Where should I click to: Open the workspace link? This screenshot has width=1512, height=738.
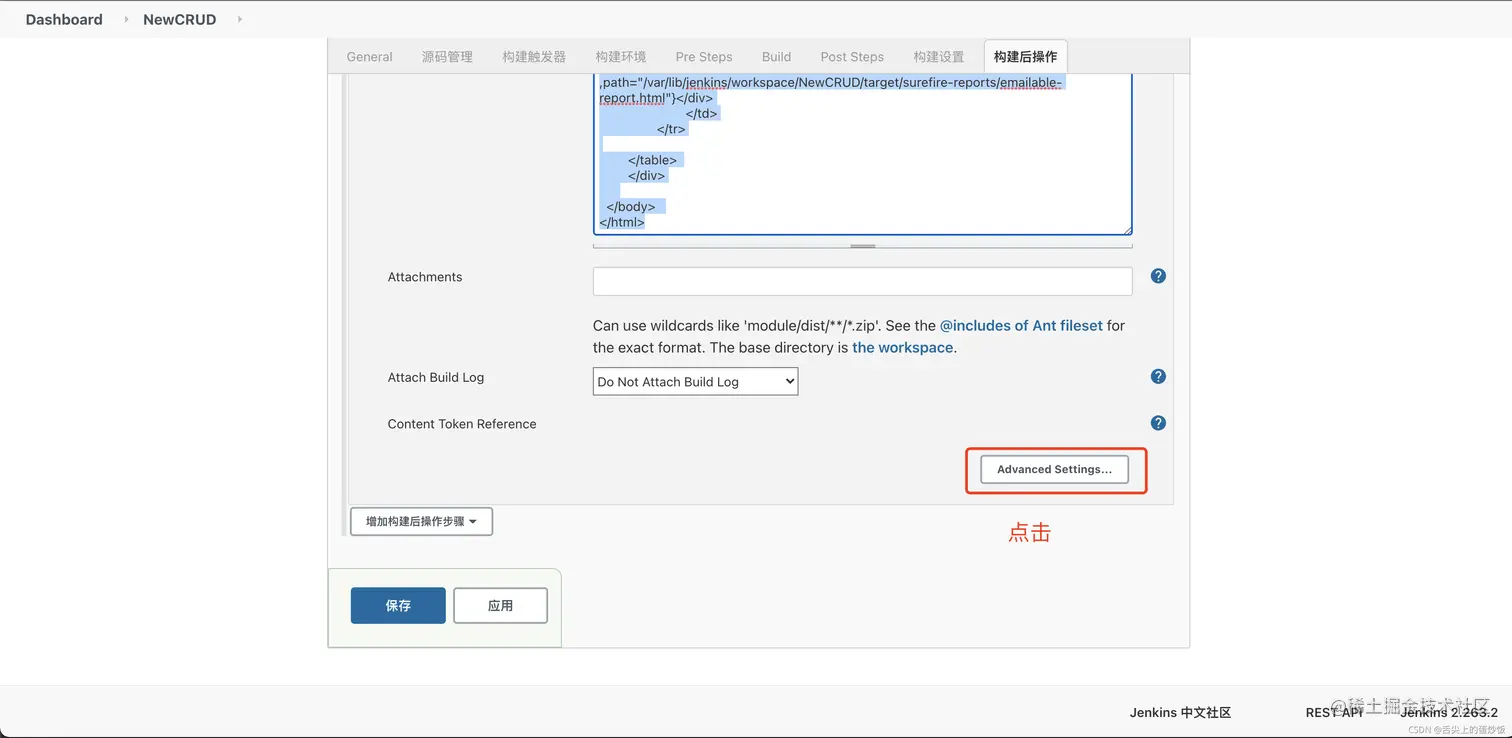coord(903,348)
